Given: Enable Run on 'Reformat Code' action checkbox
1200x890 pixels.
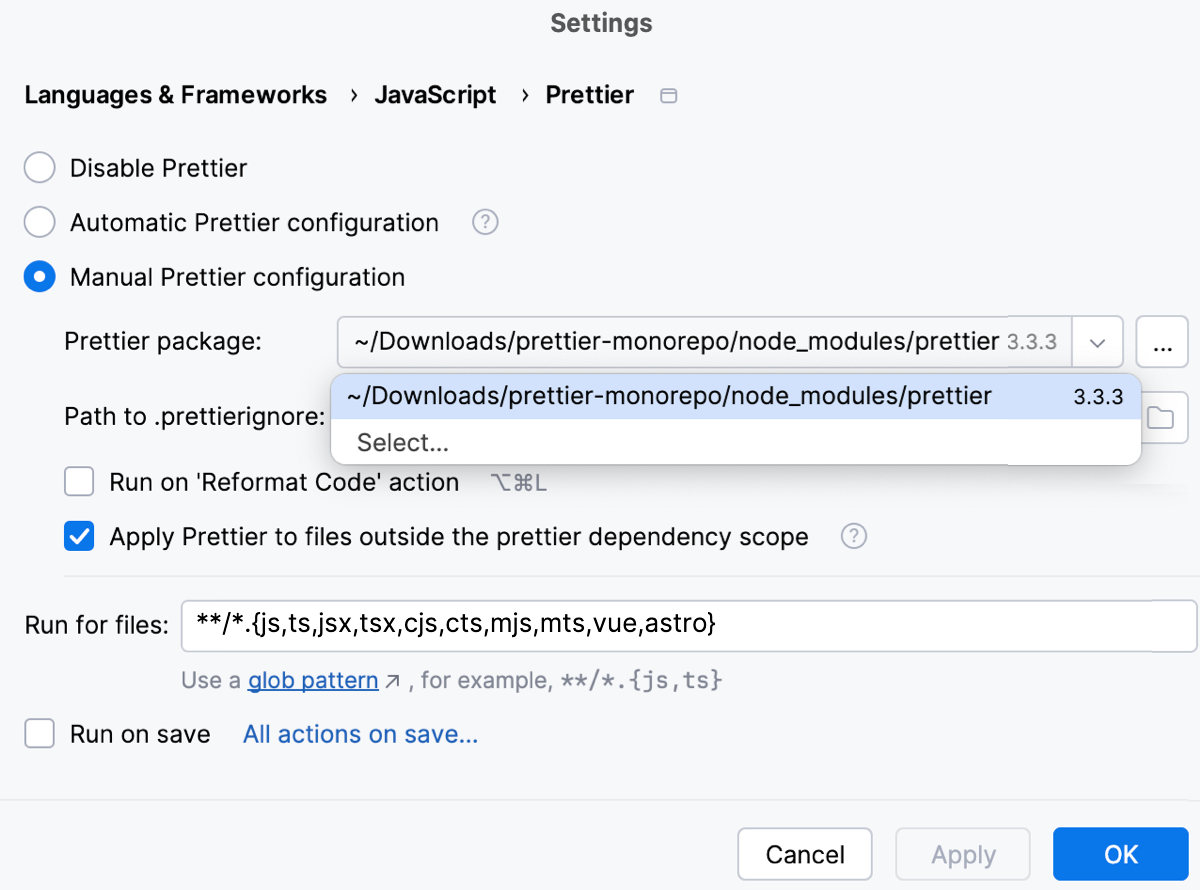Looking at the screenshot, I should (x=79, y=481).
